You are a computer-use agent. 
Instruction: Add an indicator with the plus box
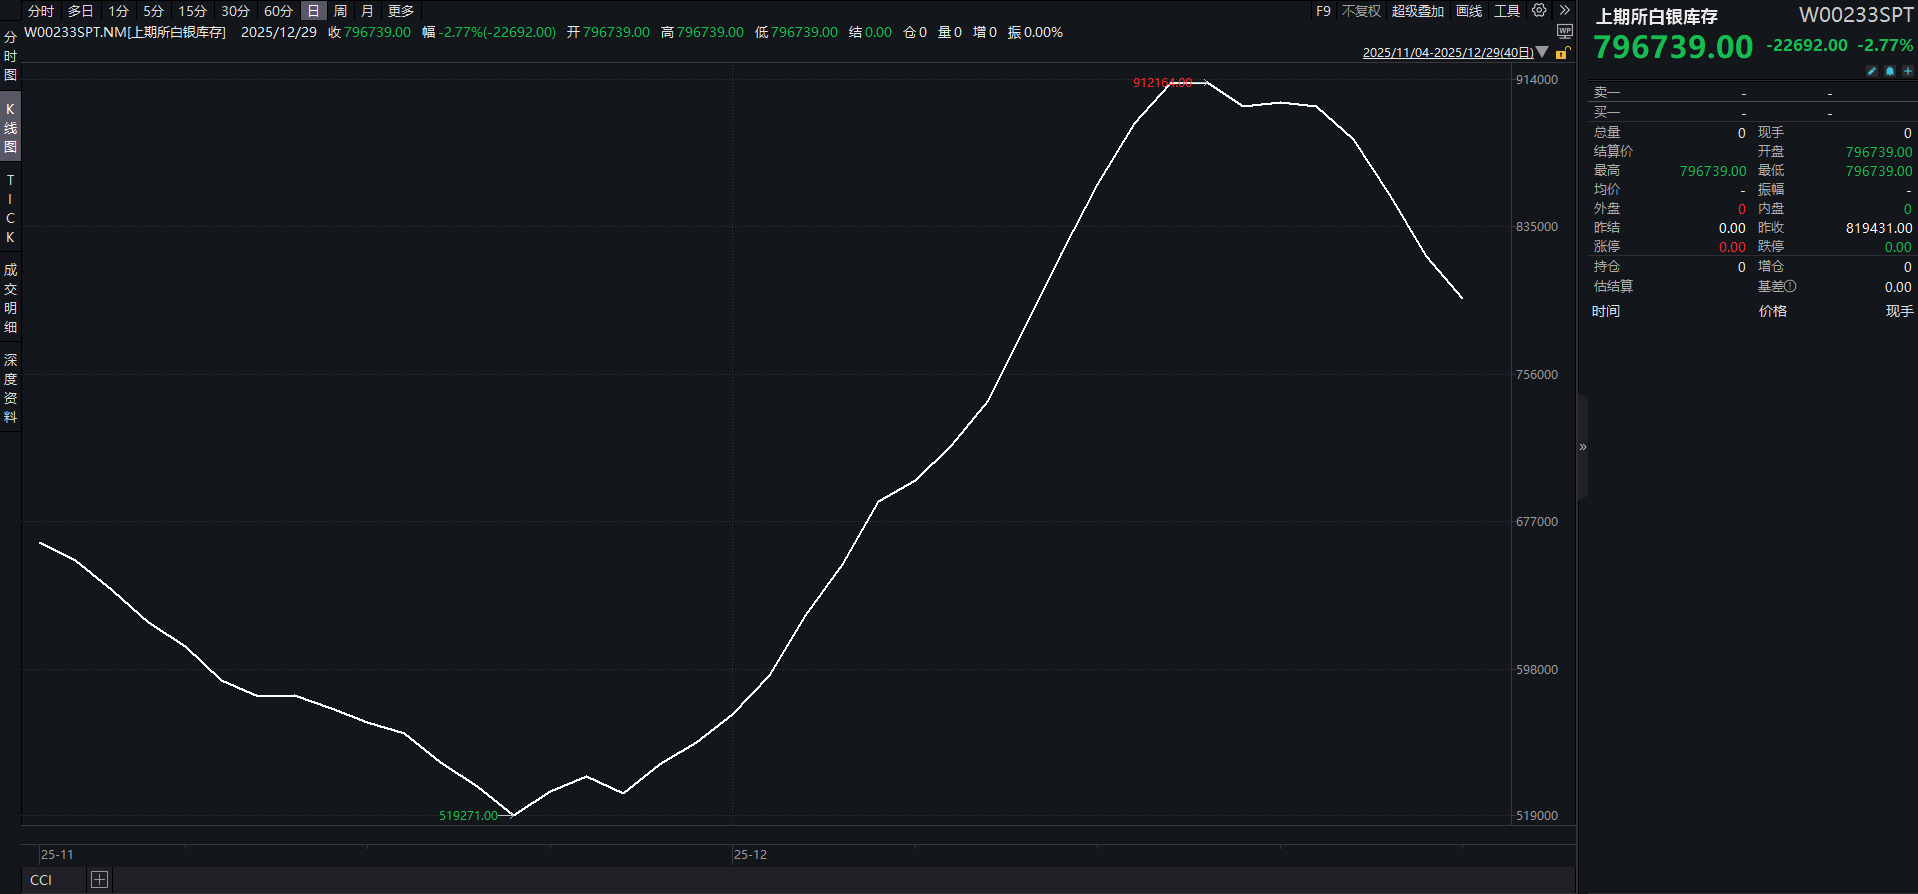99,880
